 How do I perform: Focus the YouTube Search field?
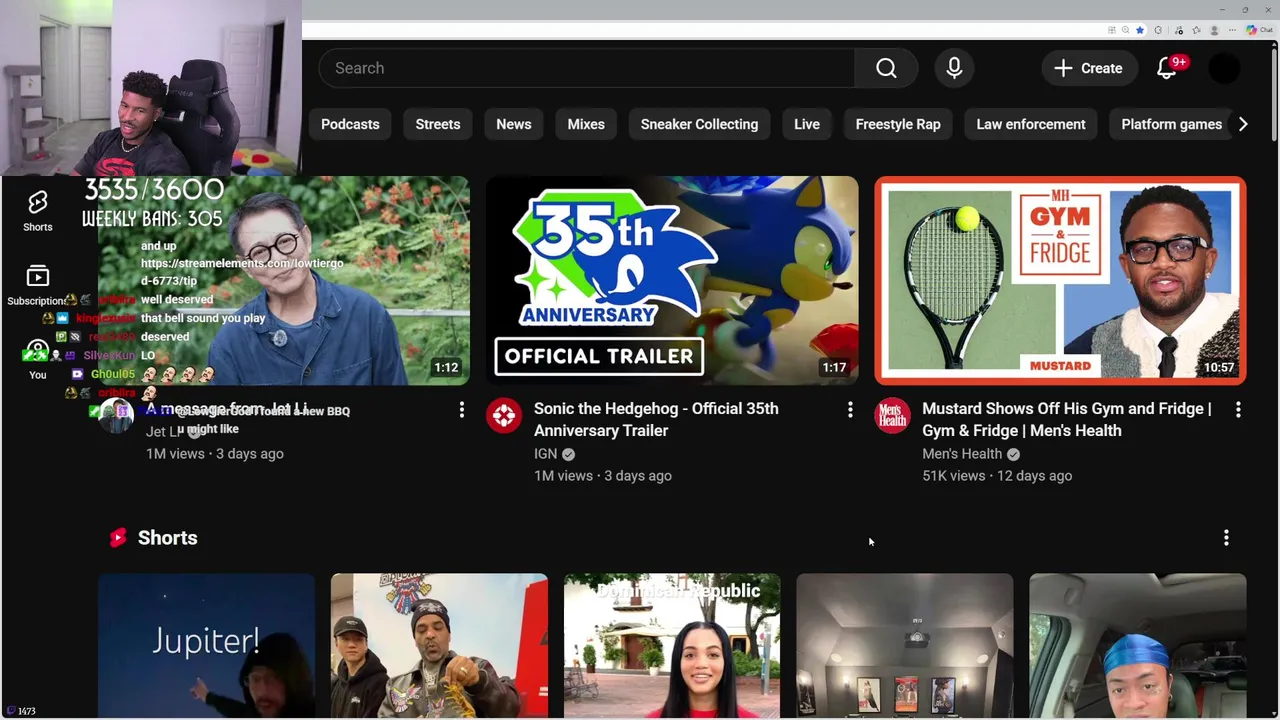587,68
